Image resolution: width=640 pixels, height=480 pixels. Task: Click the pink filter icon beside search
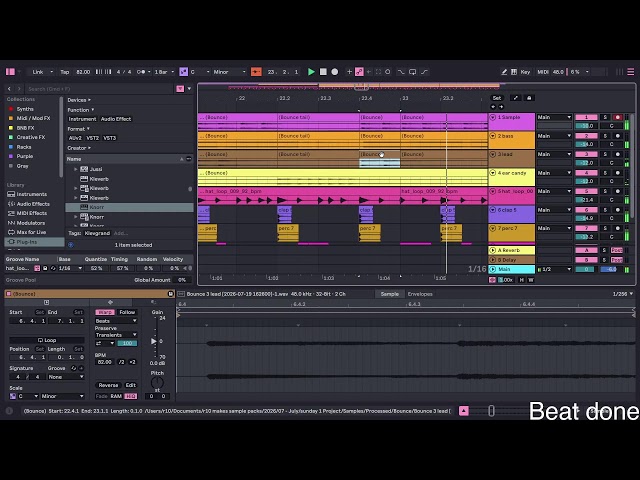(x=180, y=89)
